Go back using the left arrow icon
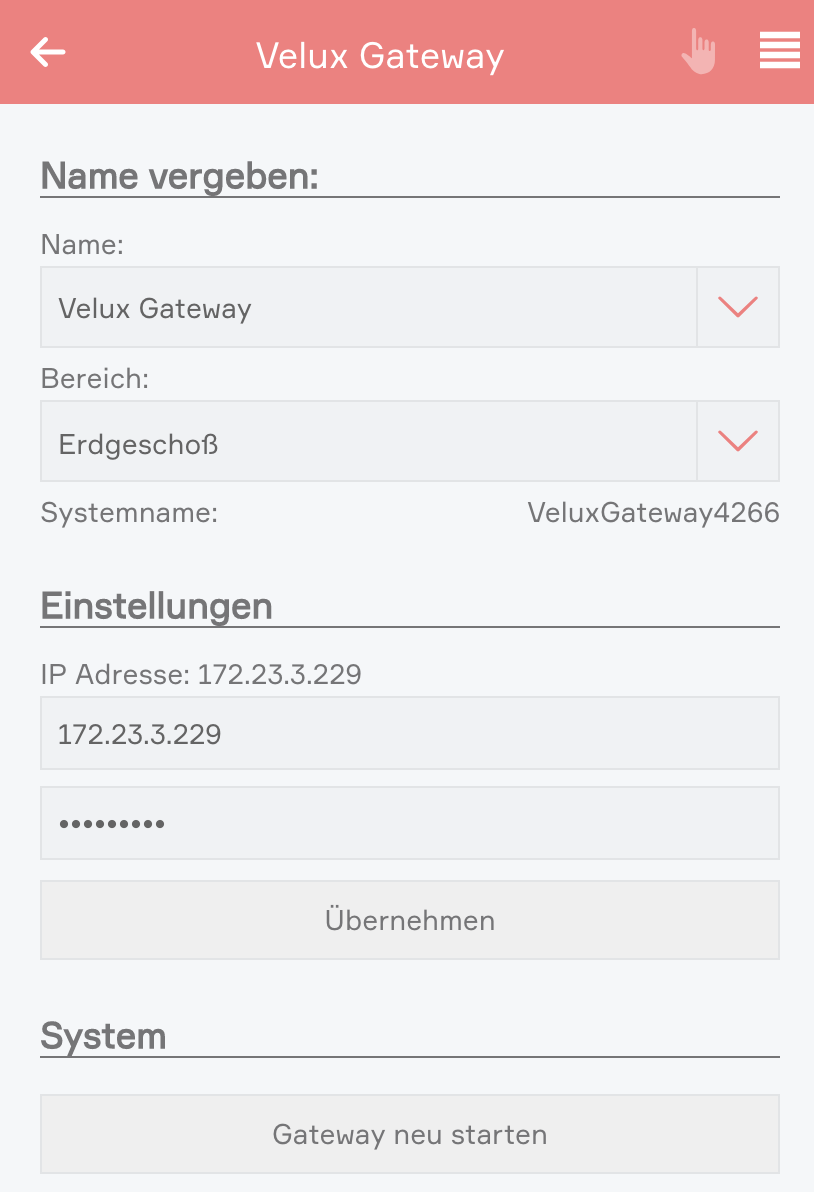Viewport: 814px width, 1192px height. click(48, 52)
